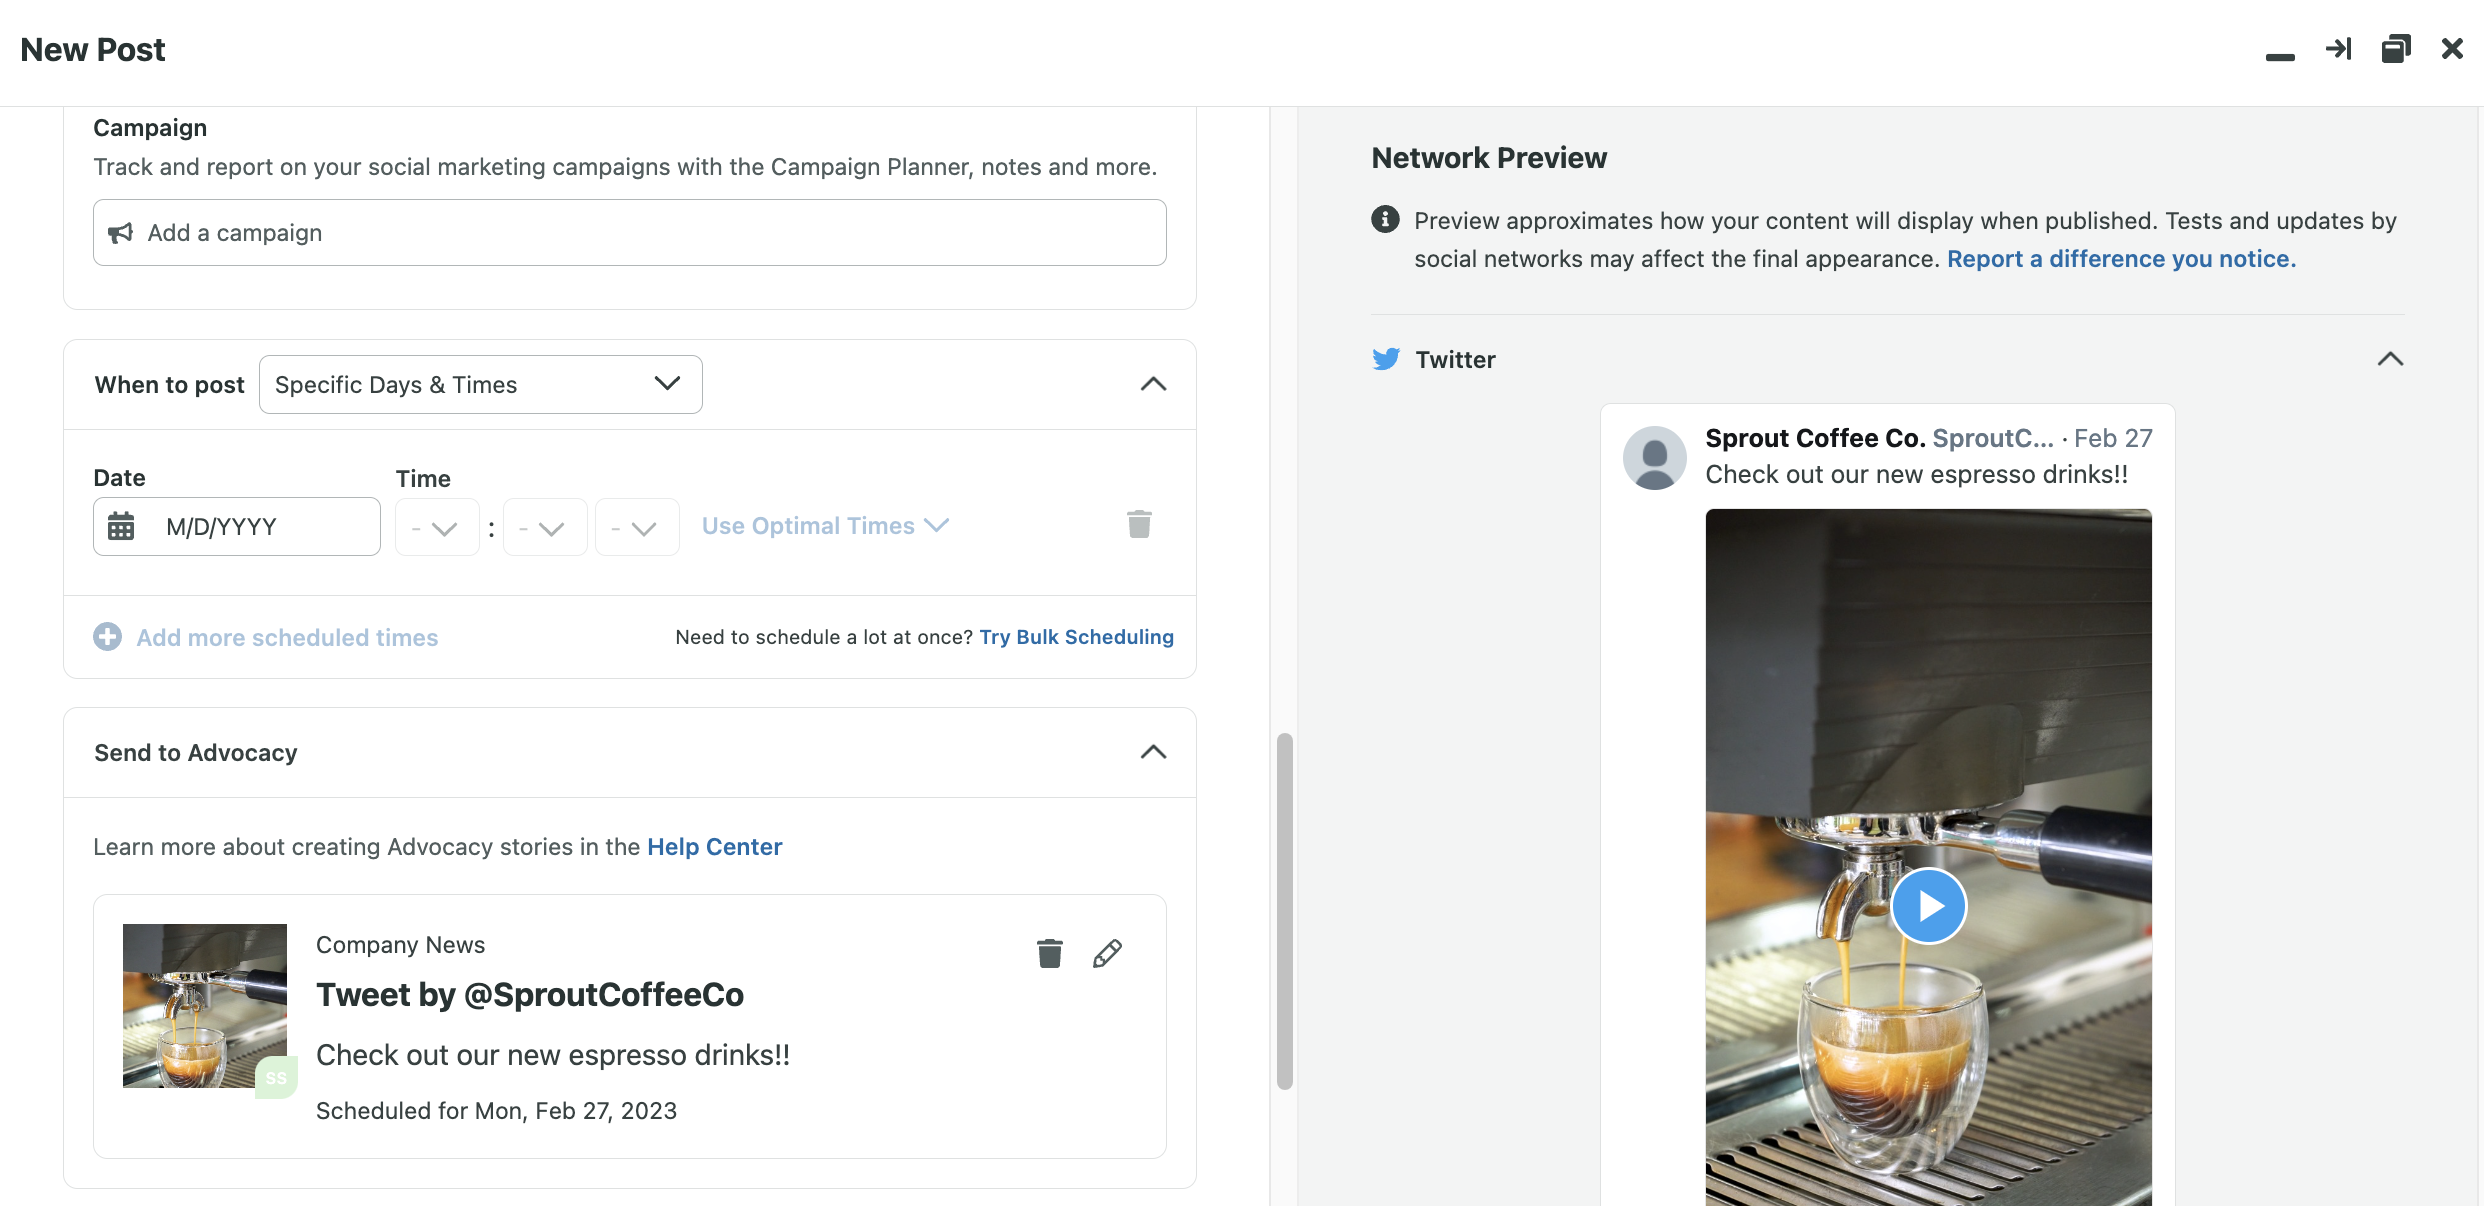
Task: Delete the Advocacy story
Action: (x=1049, y=954)
